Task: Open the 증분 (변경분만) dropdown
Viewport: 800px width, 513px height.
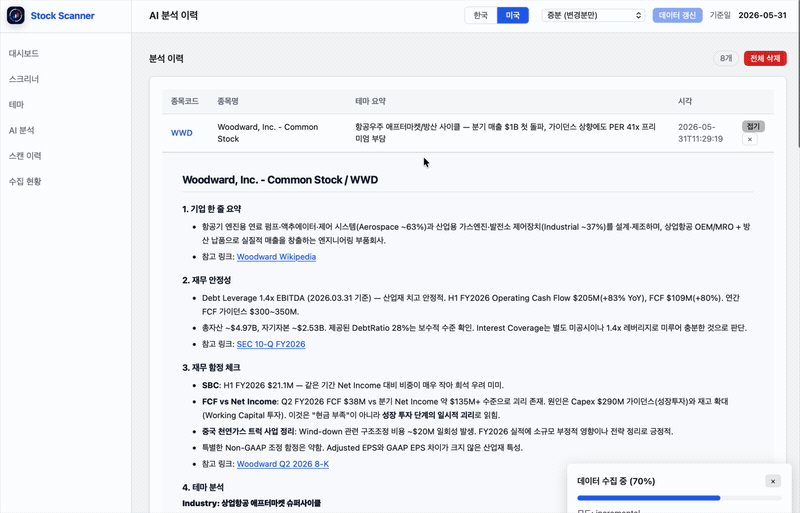Action: coord(593,15)
